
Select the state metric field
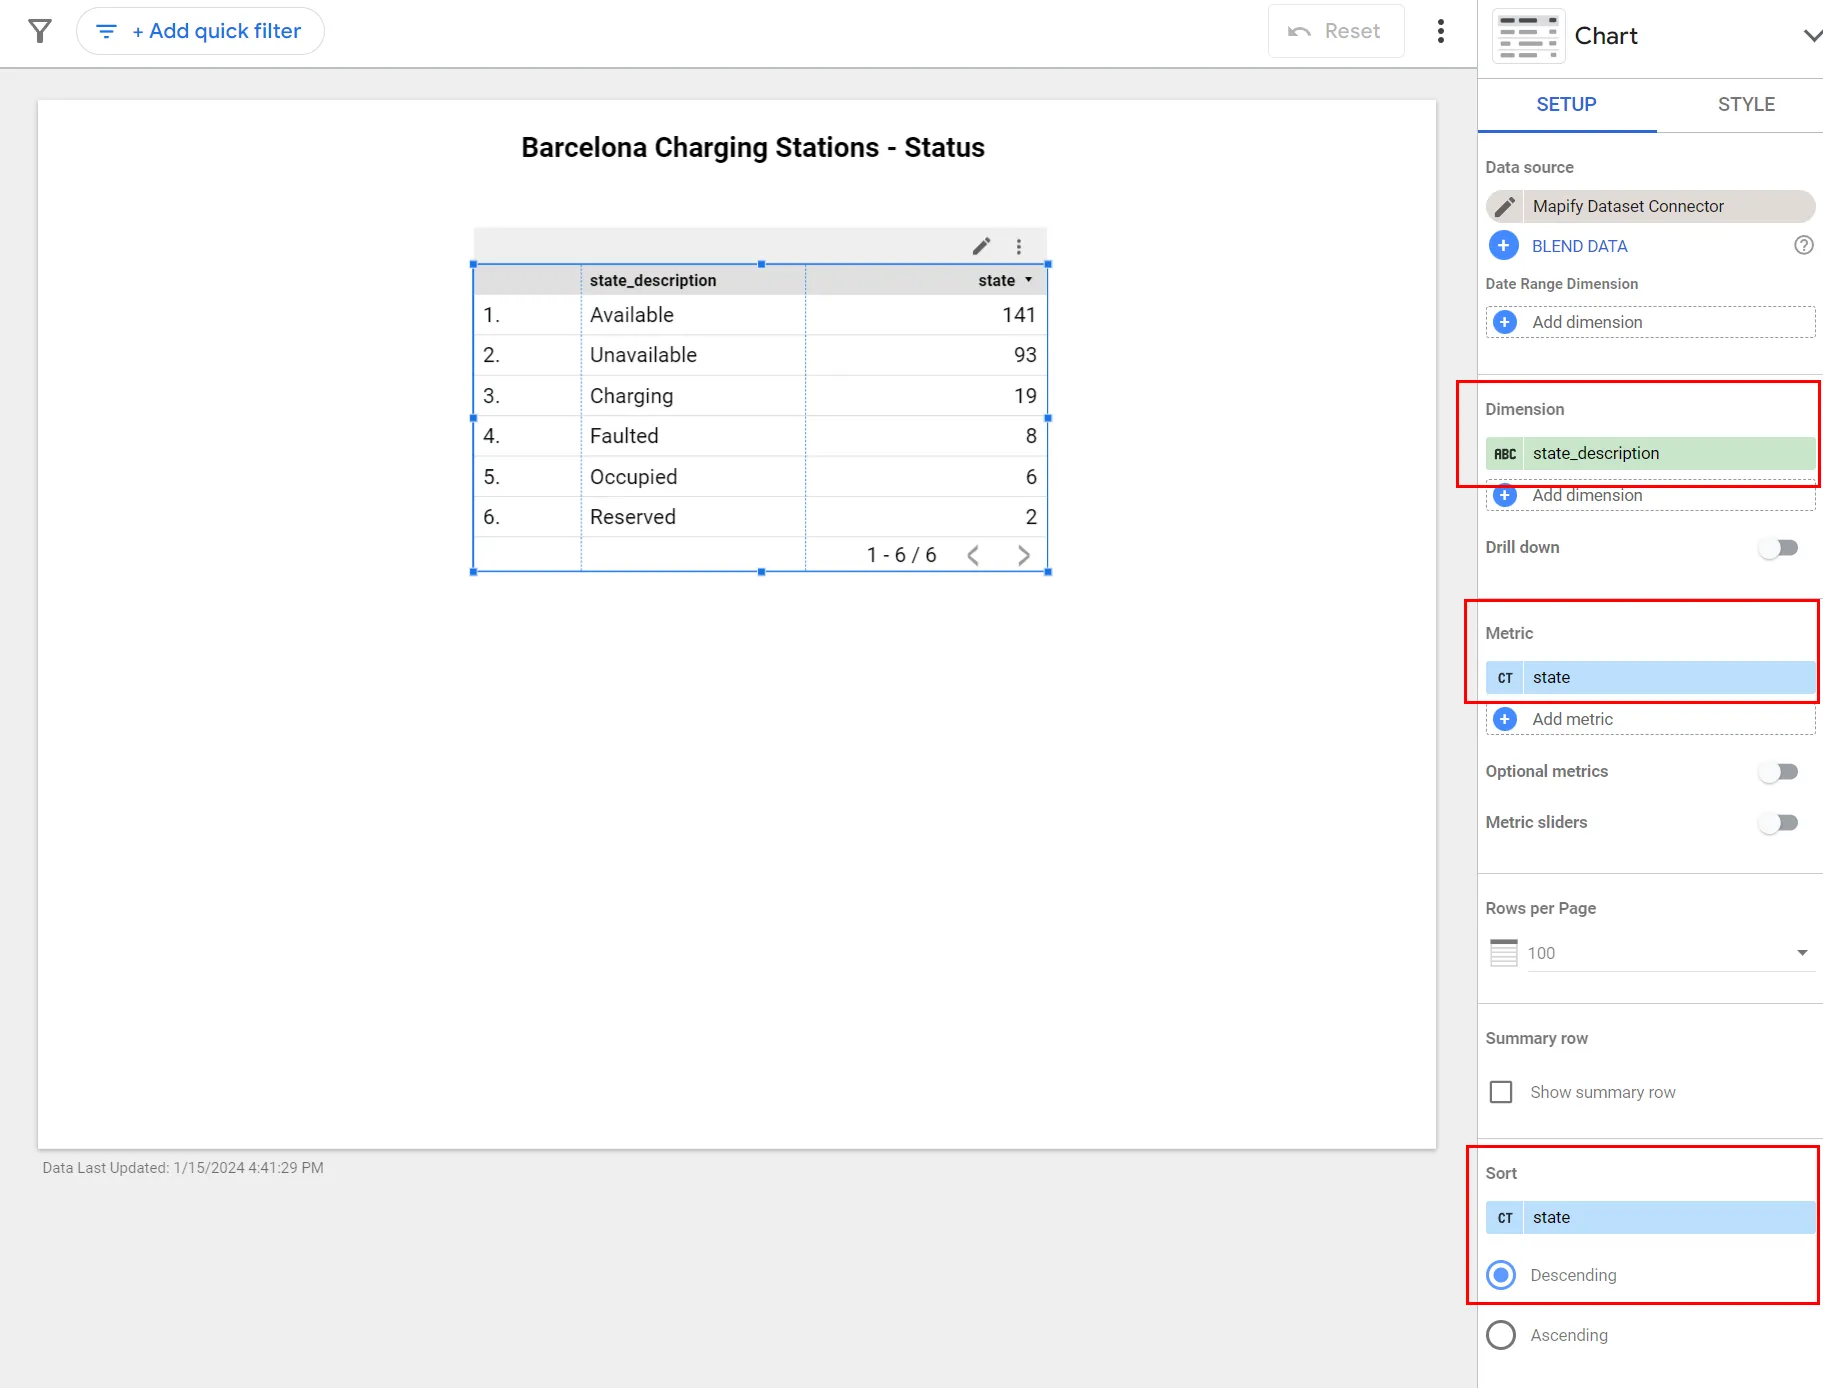tap(1650, 677)
